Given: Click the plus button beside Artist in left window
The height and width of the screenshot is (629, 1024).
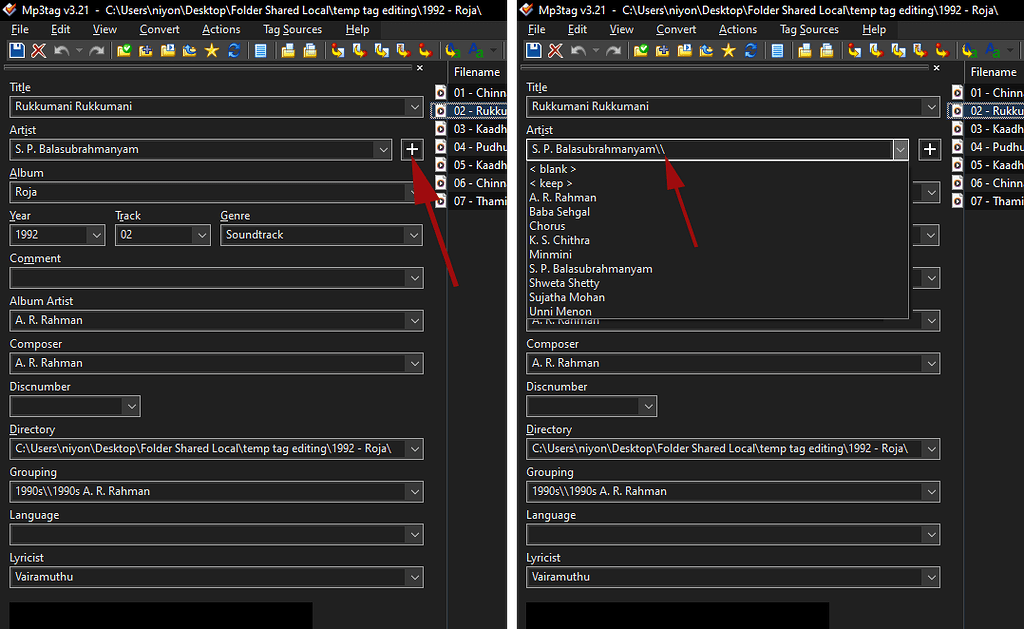Looking at the screenshot, I should (x=412, y=150).
